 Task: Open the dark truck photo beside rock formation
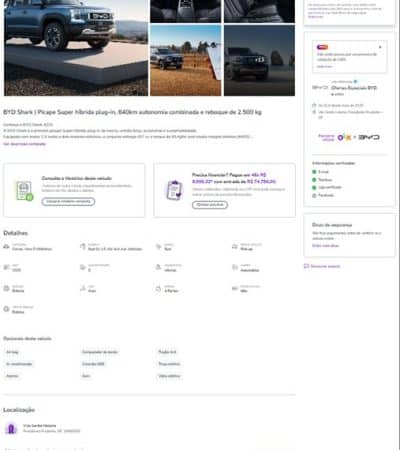[x=259, y=60]
